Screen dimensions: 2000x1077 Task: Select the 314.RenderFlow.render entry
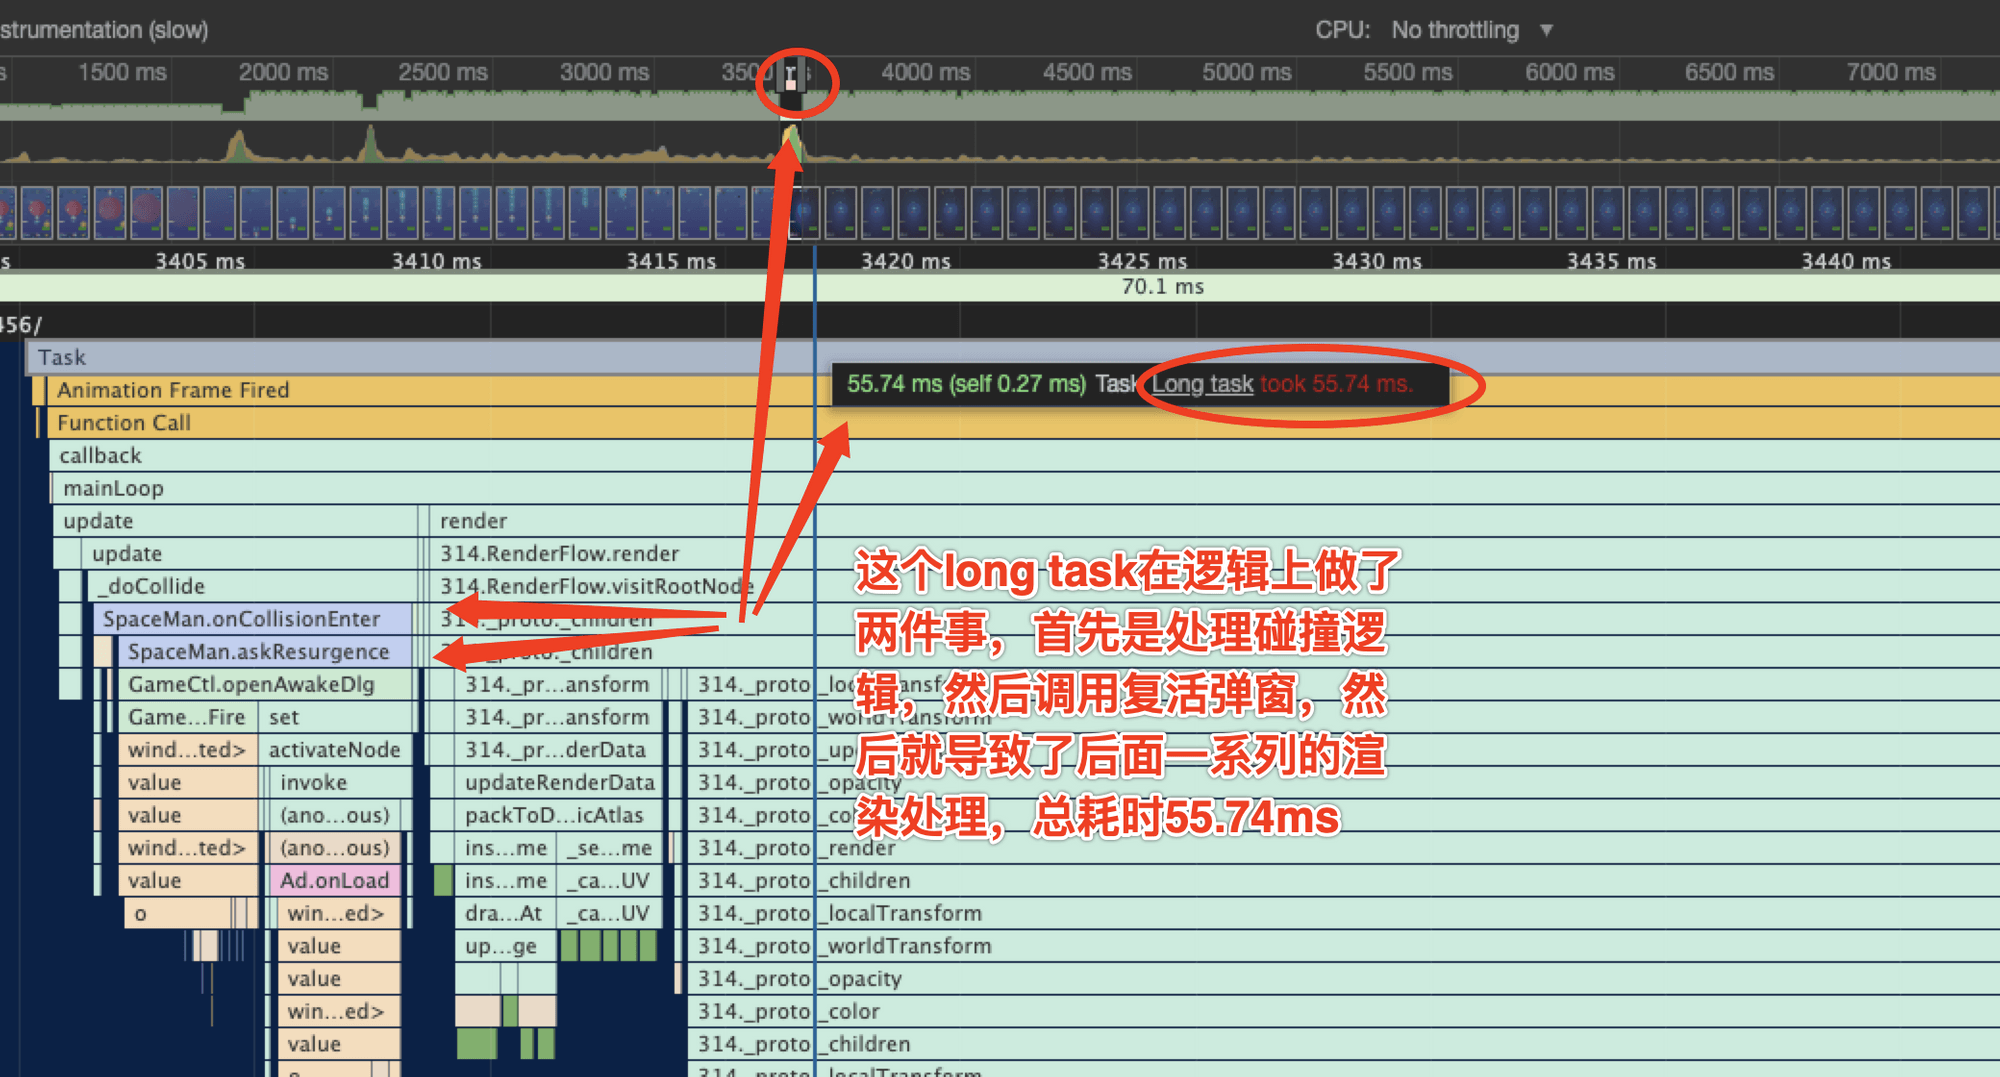(x=558, y=553)
